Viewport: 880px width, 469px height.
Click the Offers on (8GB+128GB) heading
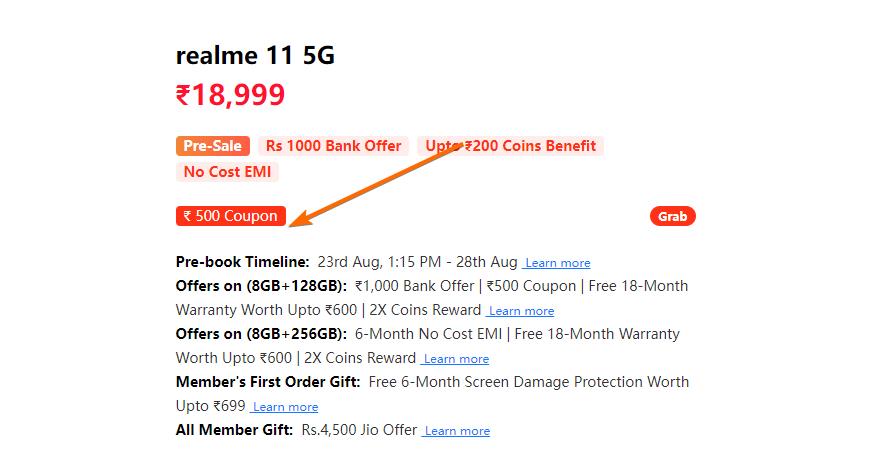[261, 286]
